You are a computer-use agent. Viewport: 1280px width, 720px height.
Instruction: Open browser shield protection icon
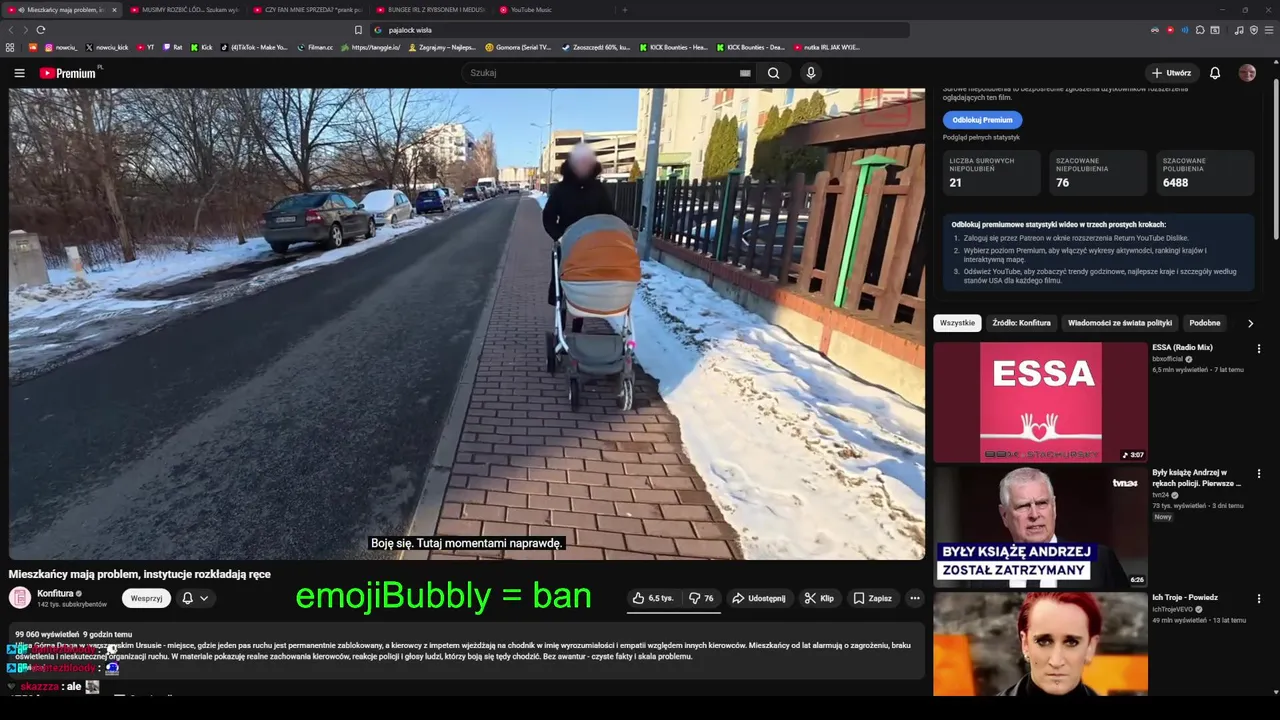point(1254,30)
